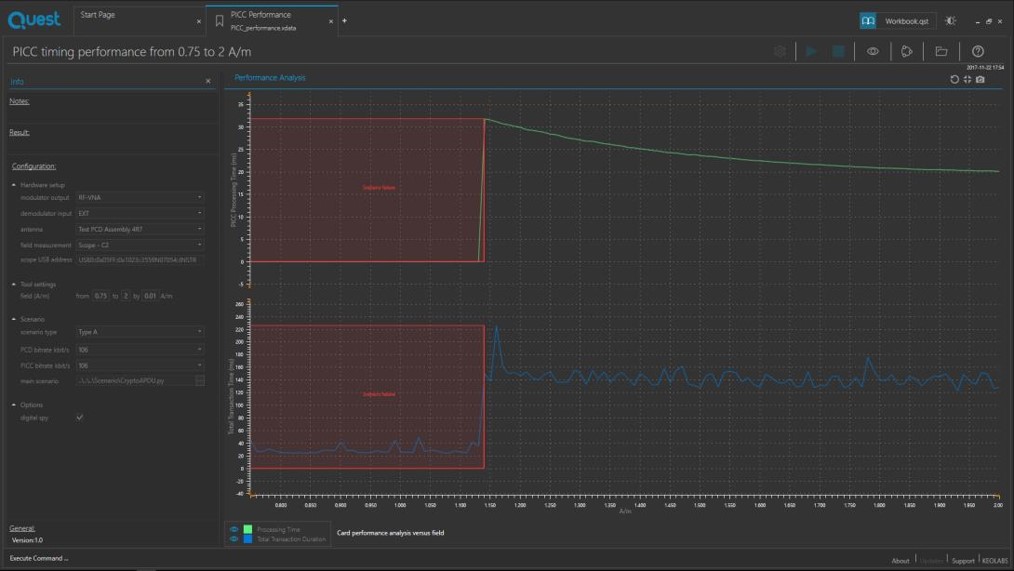Select the Performance Analysis tab
The height and width of the screenshot is (571, 1014).
tap(270, 77)
